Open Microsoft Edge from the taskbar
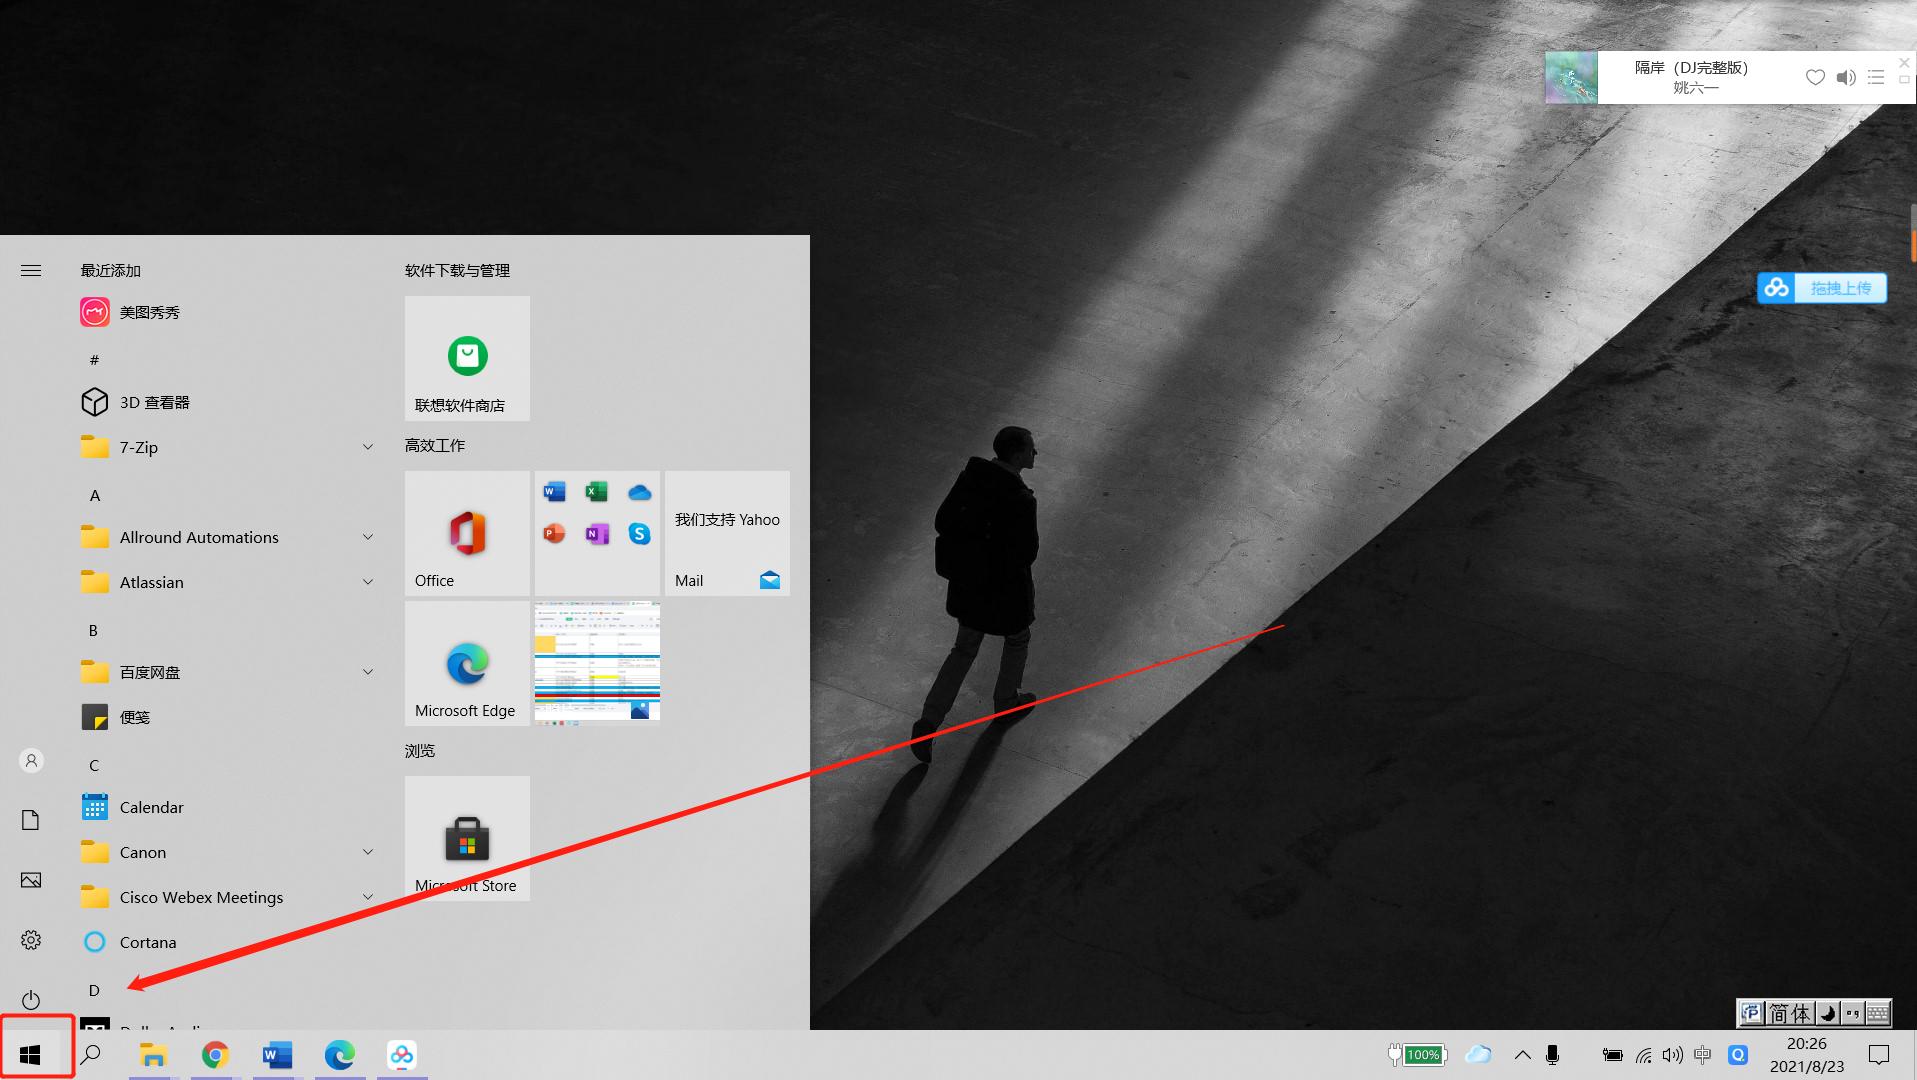 pyautogui.click(x=339, y=1055)
